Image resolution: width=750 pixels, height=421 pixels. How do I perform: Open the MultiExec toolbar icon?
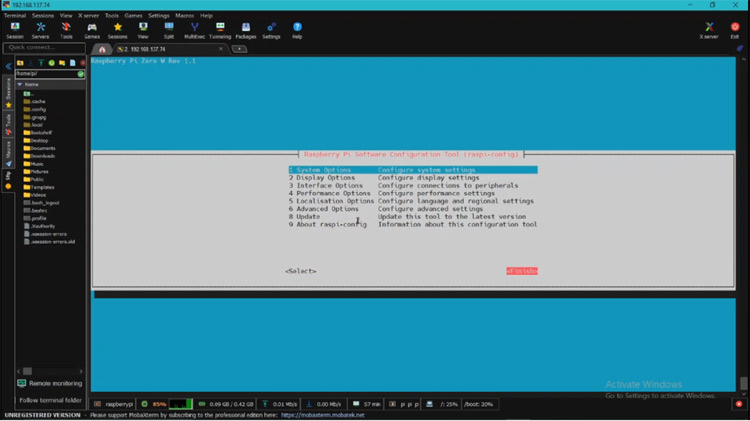tap(194, 30)
